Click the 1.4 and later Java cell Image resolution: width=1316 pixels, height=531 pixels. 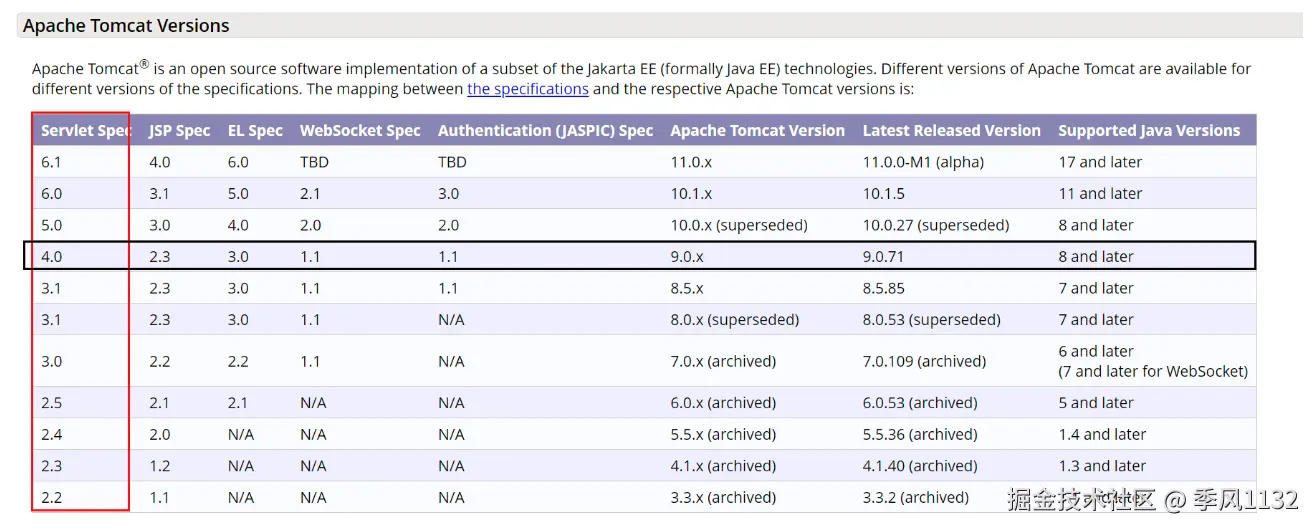1102,435
